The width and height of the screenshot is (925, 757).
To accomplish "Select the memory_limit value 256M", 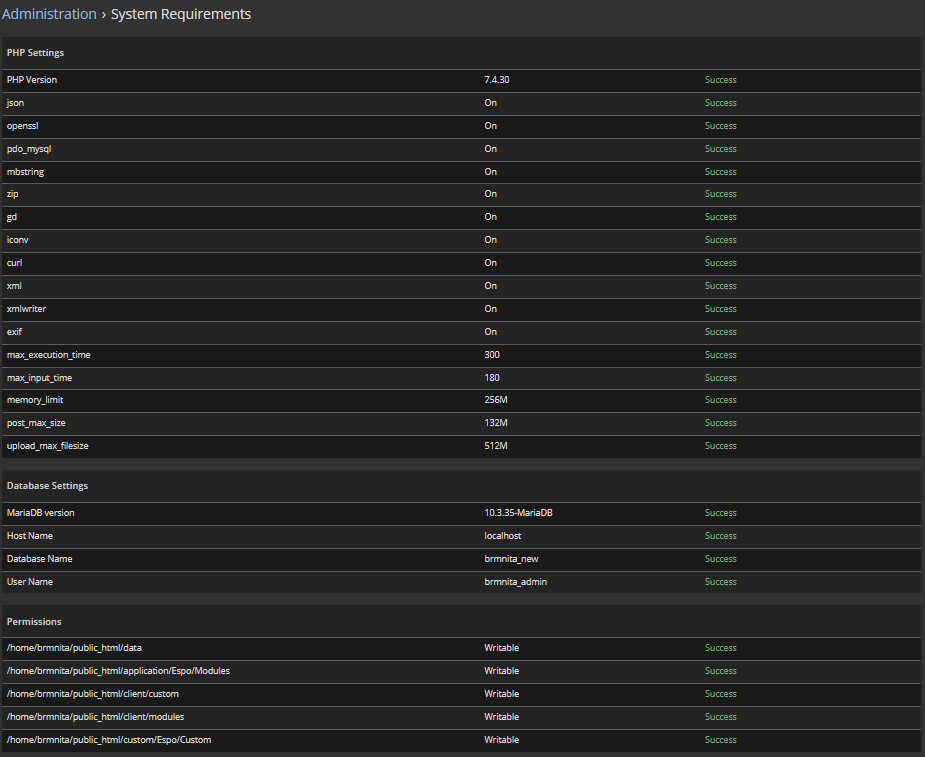I will (496, 400).
